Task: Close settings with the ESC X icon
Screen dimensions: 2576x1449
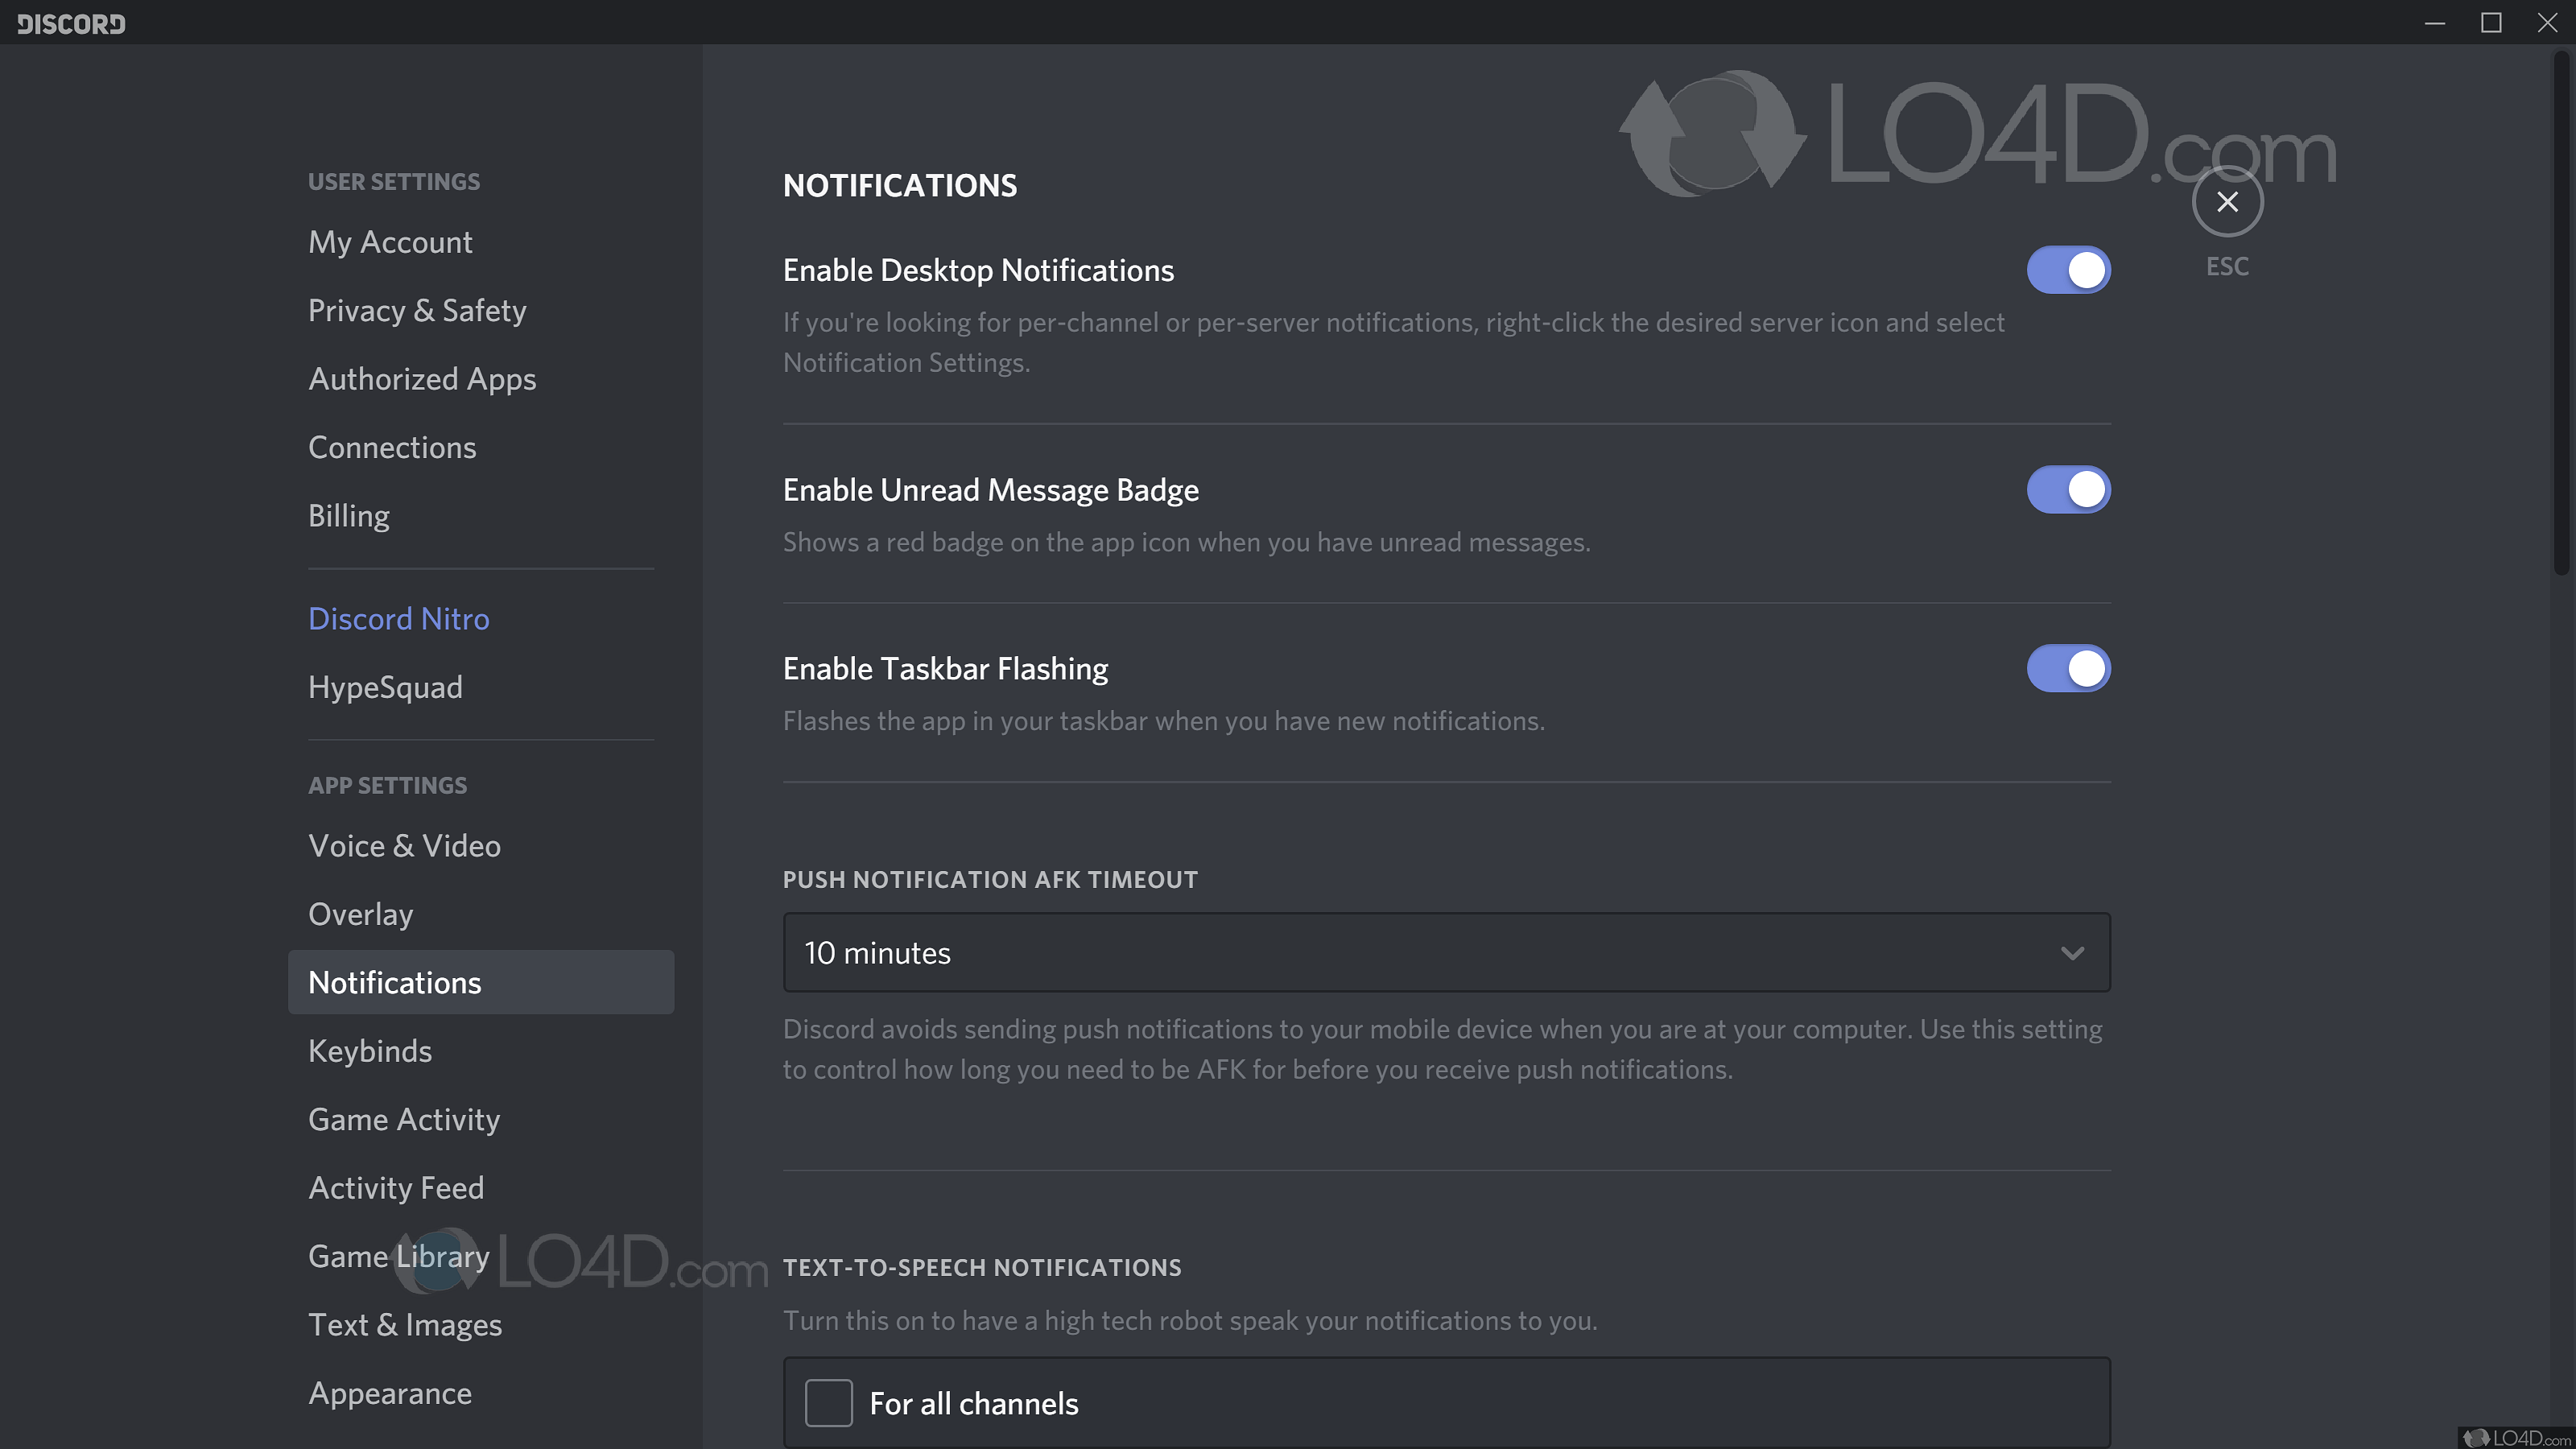Action: pos(2227,202)
